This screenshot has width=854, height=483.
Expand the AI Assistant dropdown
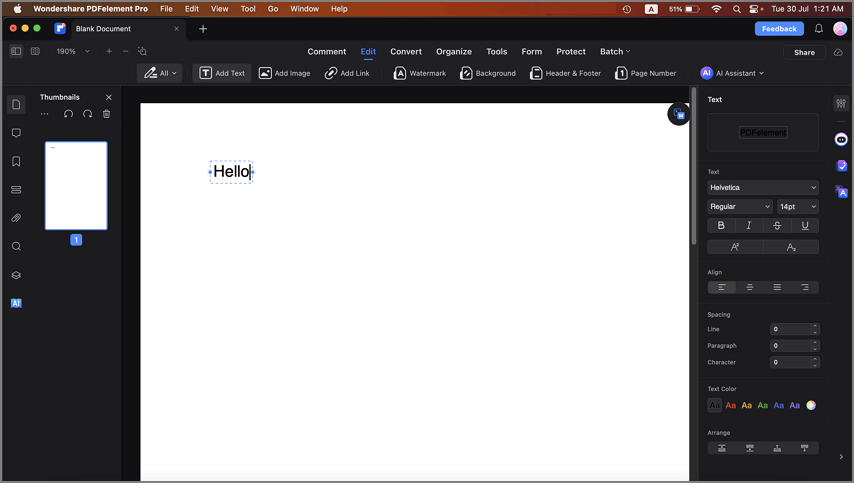733,73
